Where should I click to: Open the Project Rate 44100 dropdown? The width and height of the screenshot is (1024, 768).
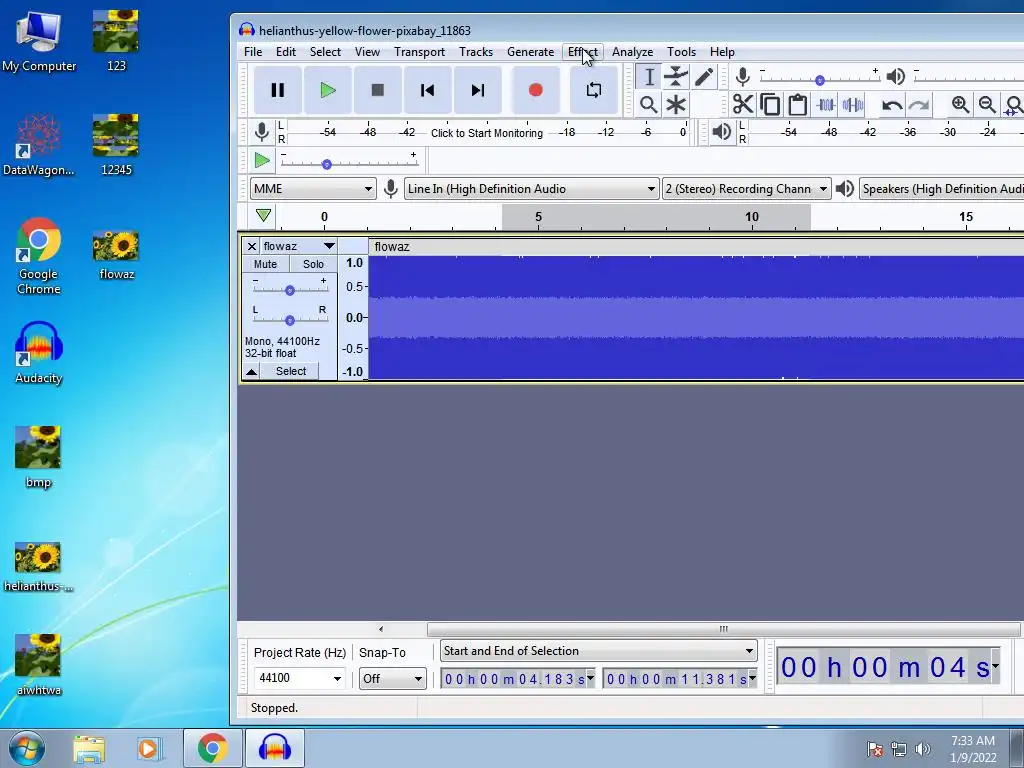coord(299,678)
